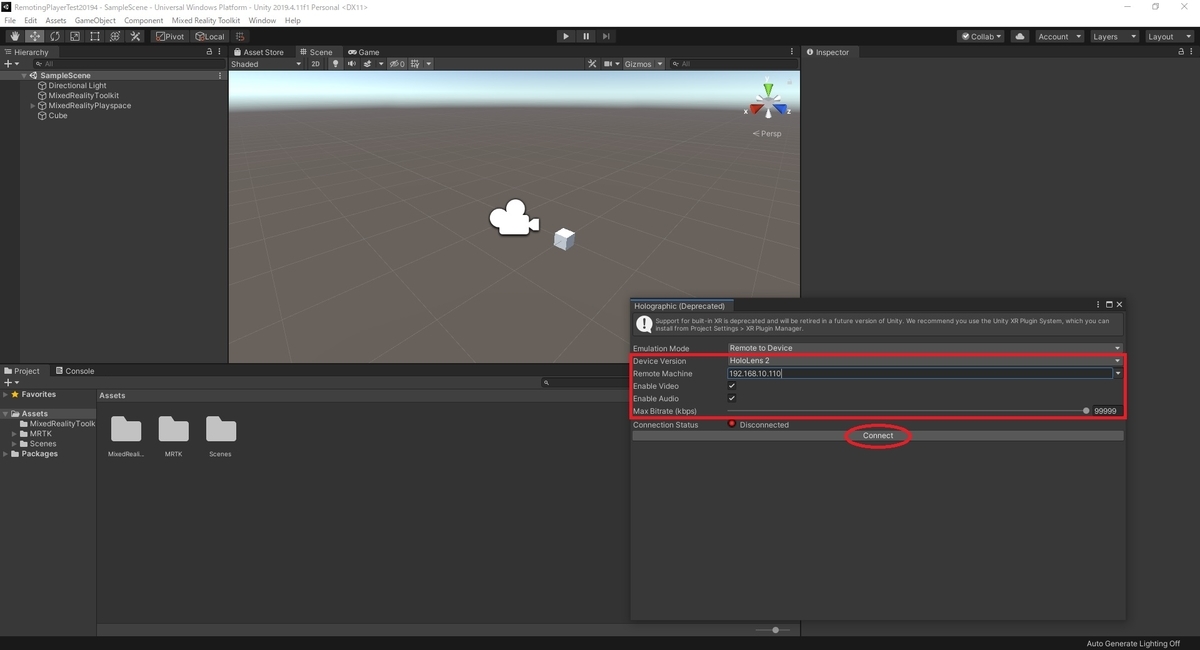Select Directional Light in Hierarchy

pyautogui.click(x=77, y=86)
